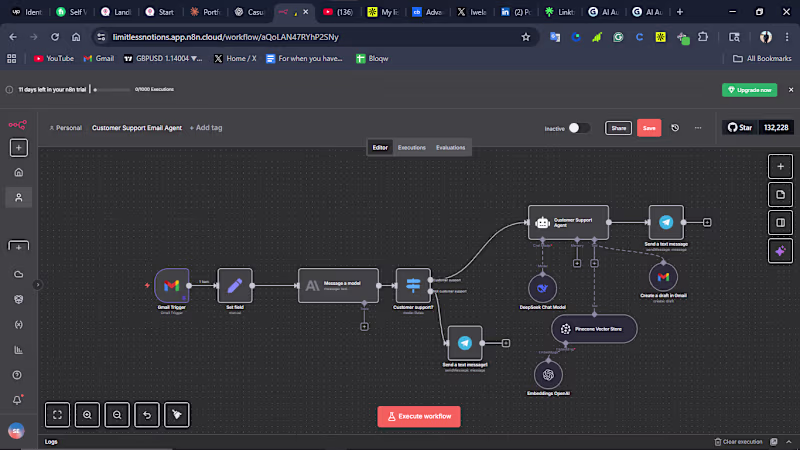The width and height of the screenshot is (800, 450).
Task: Star n8n on GitHub
Action: 740,128
